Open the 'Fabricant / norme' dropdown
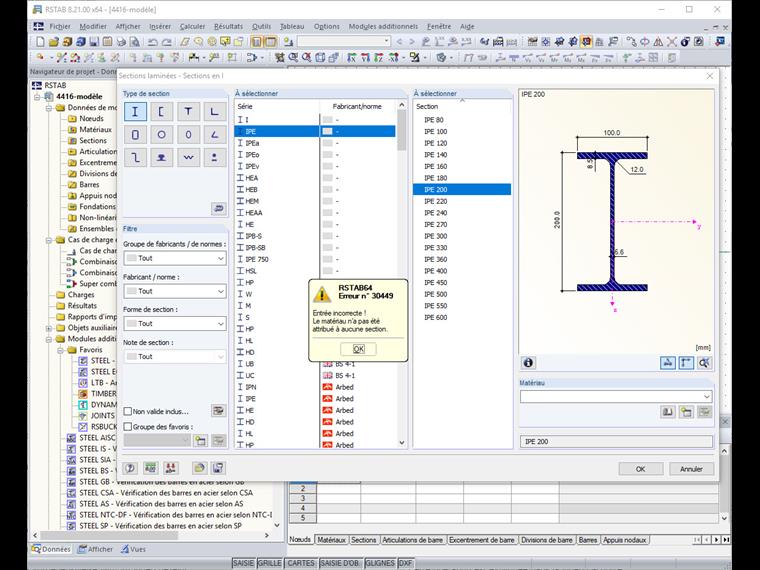The width and height of the screenshot is (760, 570). [174, 291]
